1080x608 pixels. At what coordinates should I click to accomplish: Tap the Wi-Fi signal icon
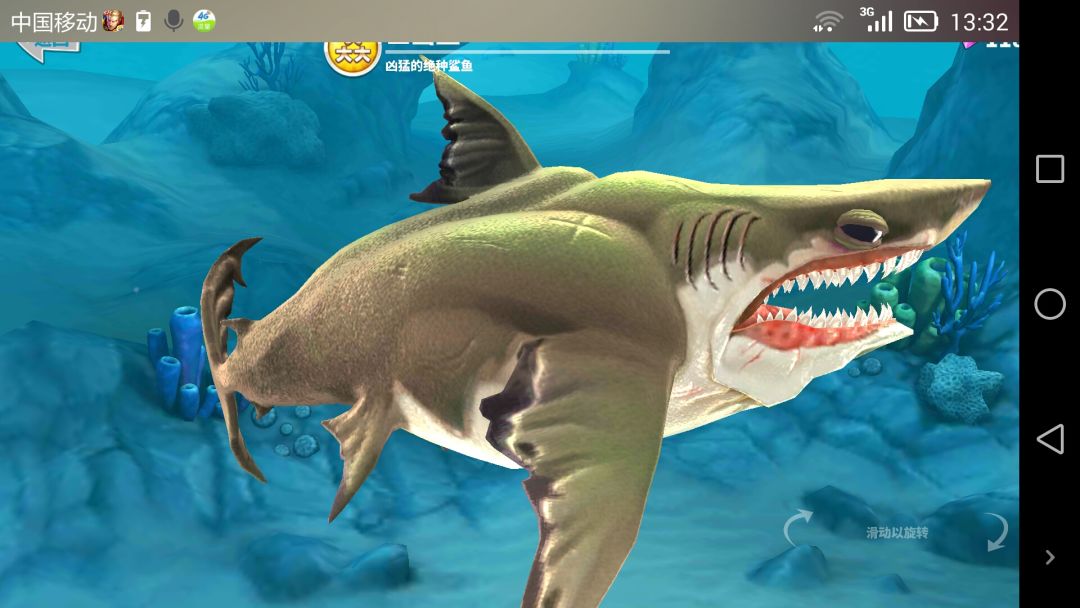[x=827, y=21]
